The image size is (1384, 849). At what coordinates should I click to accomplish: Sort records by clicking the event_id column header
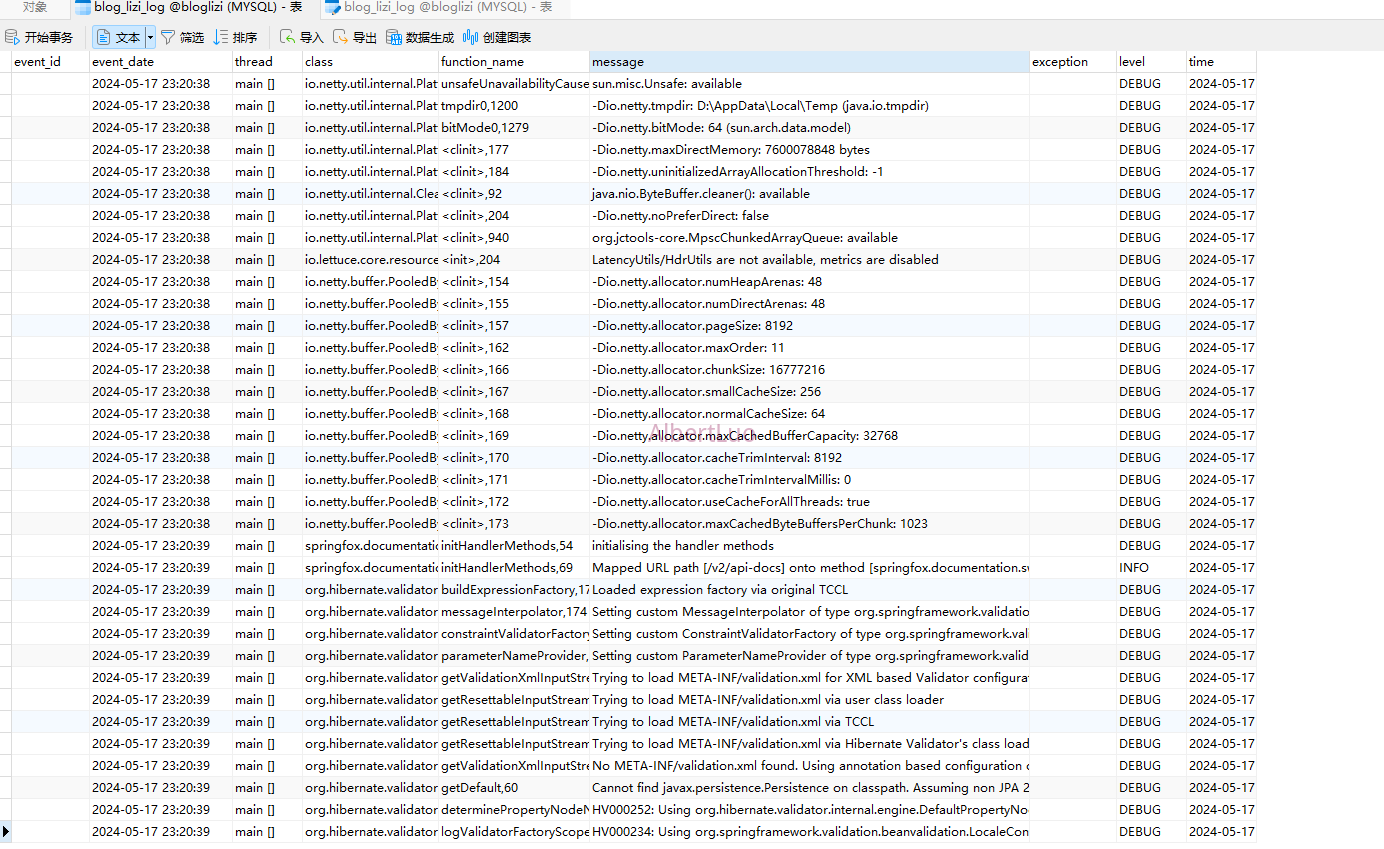(x=45, y=61)
